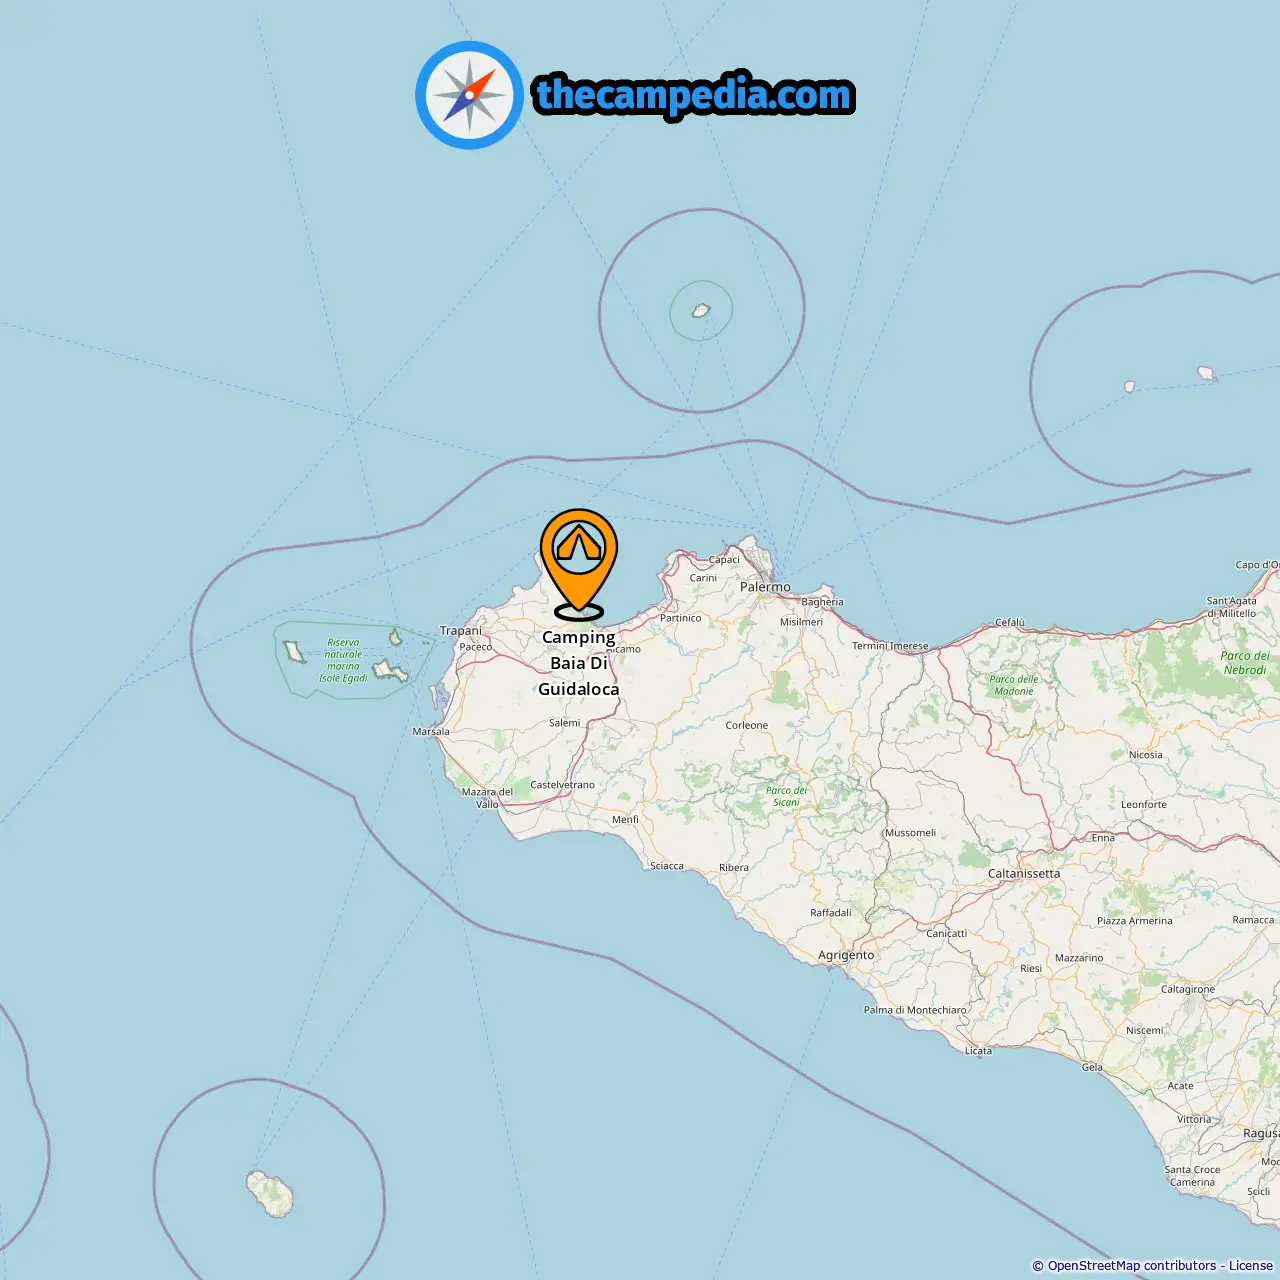The image size is (1280, 1280).
Task: Click the Caltanissetta city label
Action: tap(1024, 873)
